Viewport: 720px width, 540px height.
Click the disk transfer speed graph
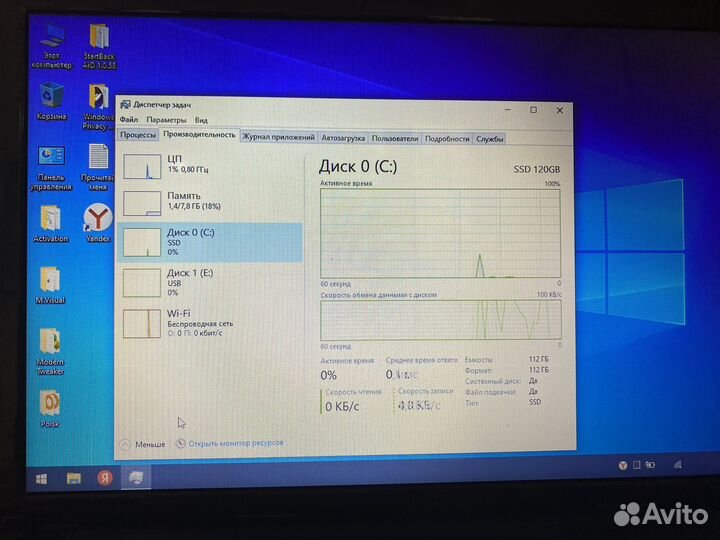(x=441, y=320)
